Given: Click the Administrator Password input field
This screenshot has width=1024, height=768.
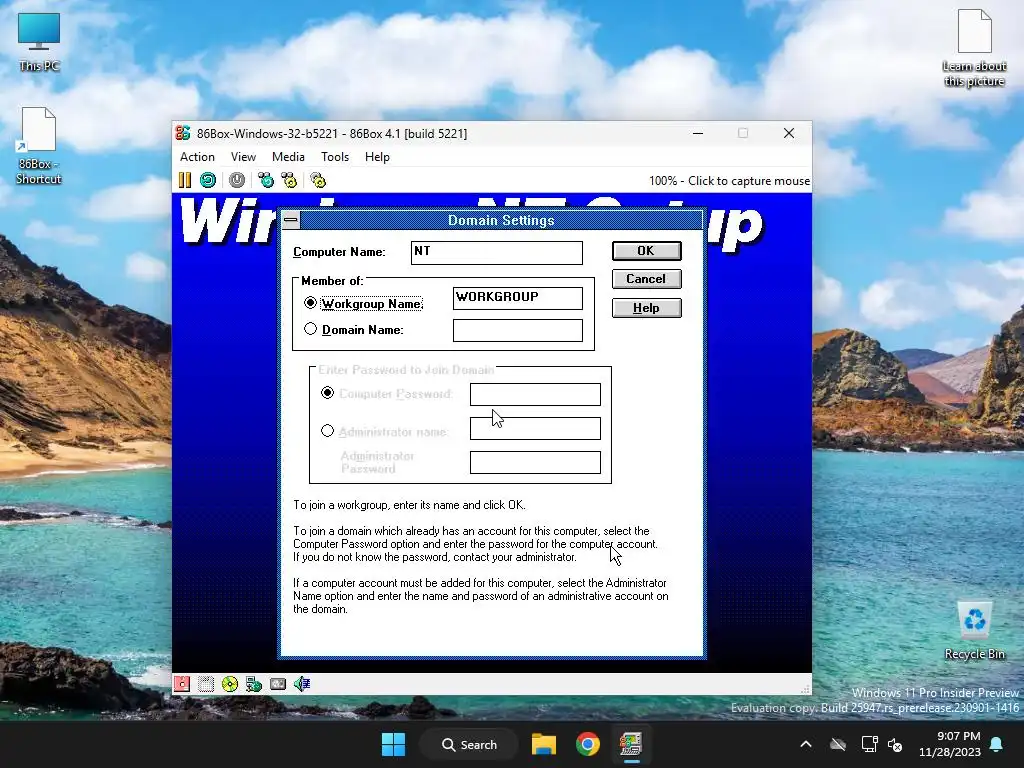Looking at the screenshot, I should click(x=536, y=462).
